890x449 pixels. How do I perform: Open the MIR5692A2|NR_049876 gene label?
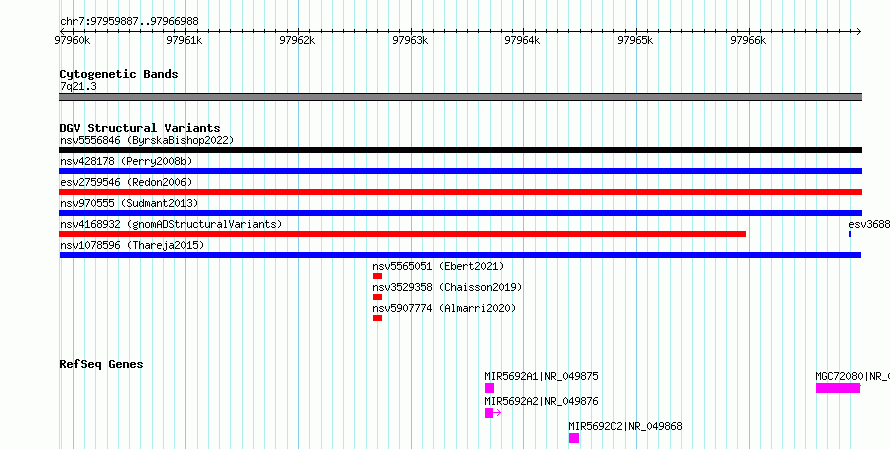pyautogui.click(x=541, y=401)
